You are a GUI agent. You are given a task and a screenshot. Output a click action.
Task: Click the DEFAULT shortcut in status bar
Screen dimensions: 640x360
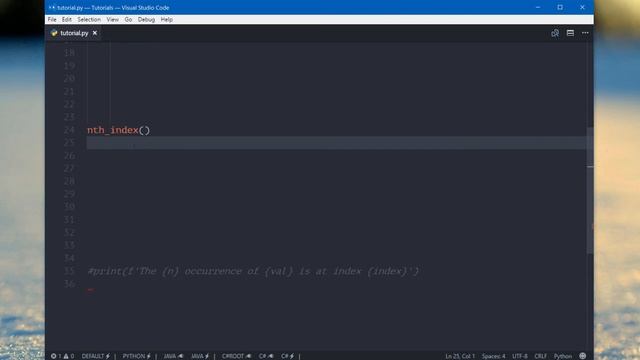(x=96, y=356)
